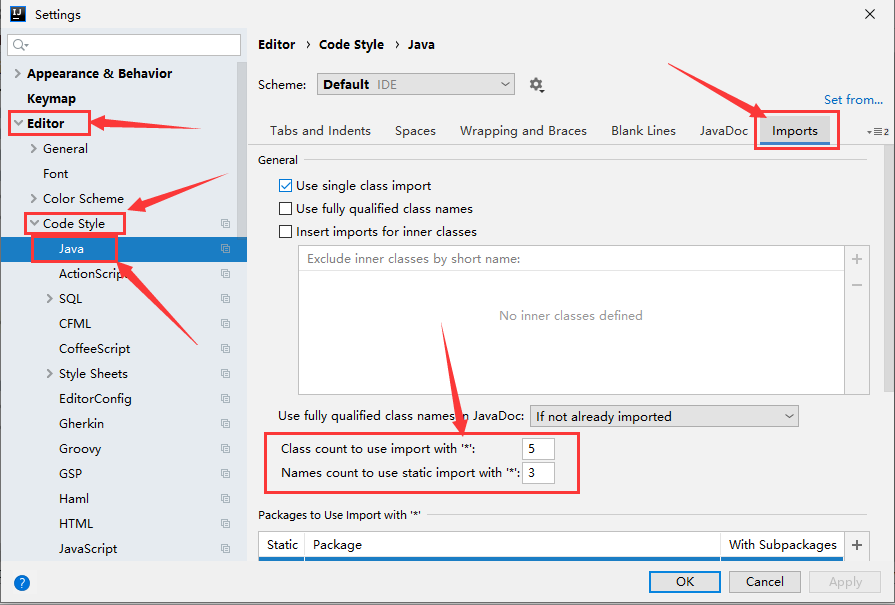Add an excluded inner class entry
The height and width of the screenshot is (605, 895).
pyautogui.click(x=857, y=259)
